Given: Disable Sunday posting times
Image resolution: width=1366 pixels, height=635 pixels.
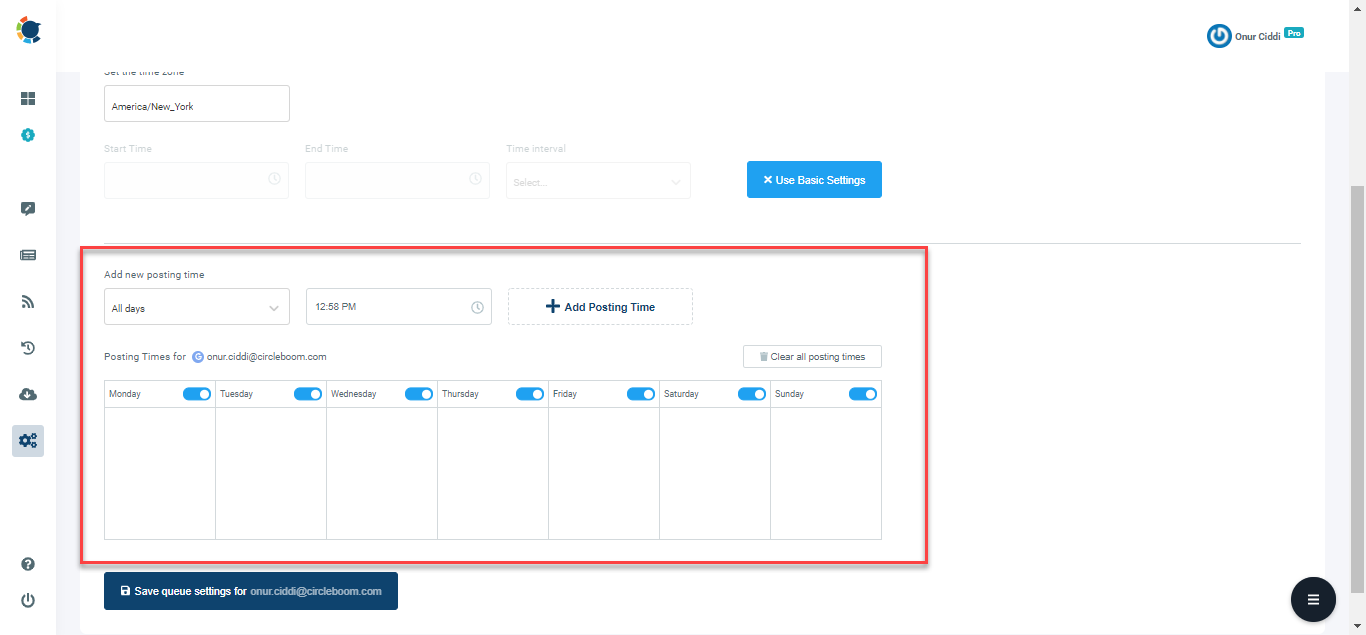Looking at the screenshot, I should 862,393.
